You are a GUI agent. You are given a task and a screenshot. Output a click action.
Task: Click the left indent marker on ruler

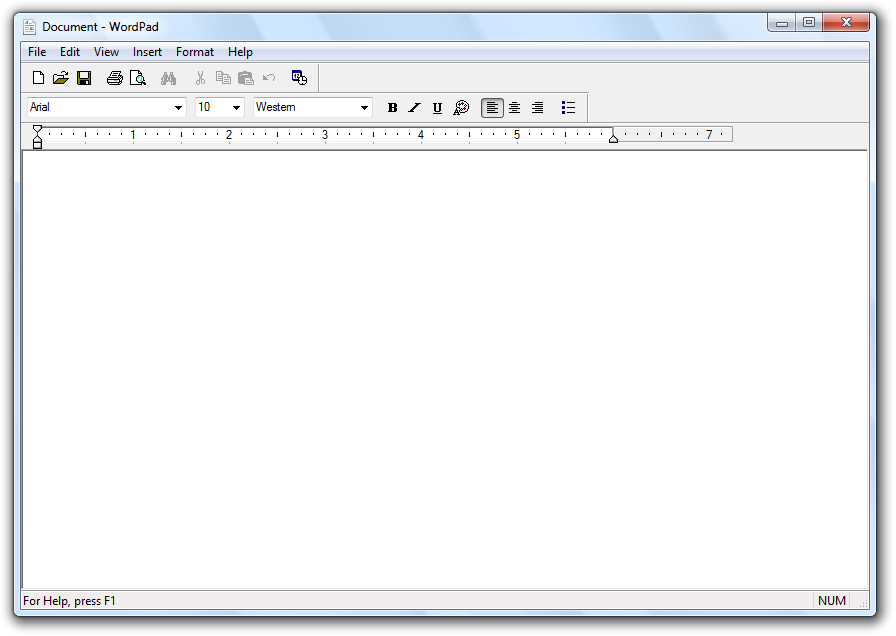[x=37, y=142]
